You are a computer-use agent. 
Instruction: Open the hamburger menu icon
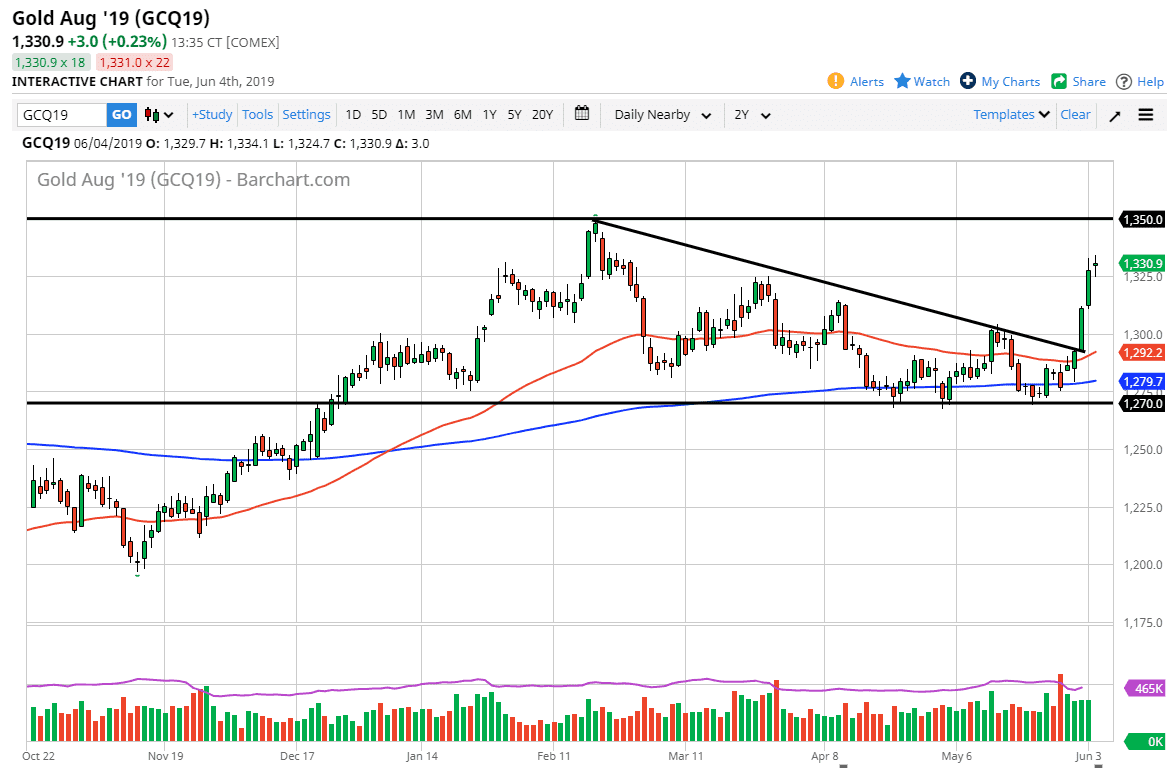tap(1146, 115)
